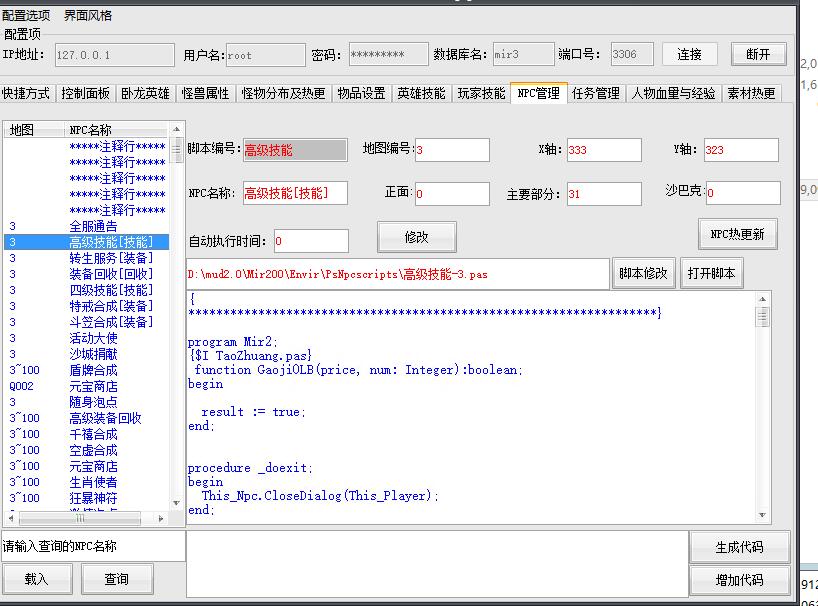Open the 物品设置 tab

tap(360, 93)
